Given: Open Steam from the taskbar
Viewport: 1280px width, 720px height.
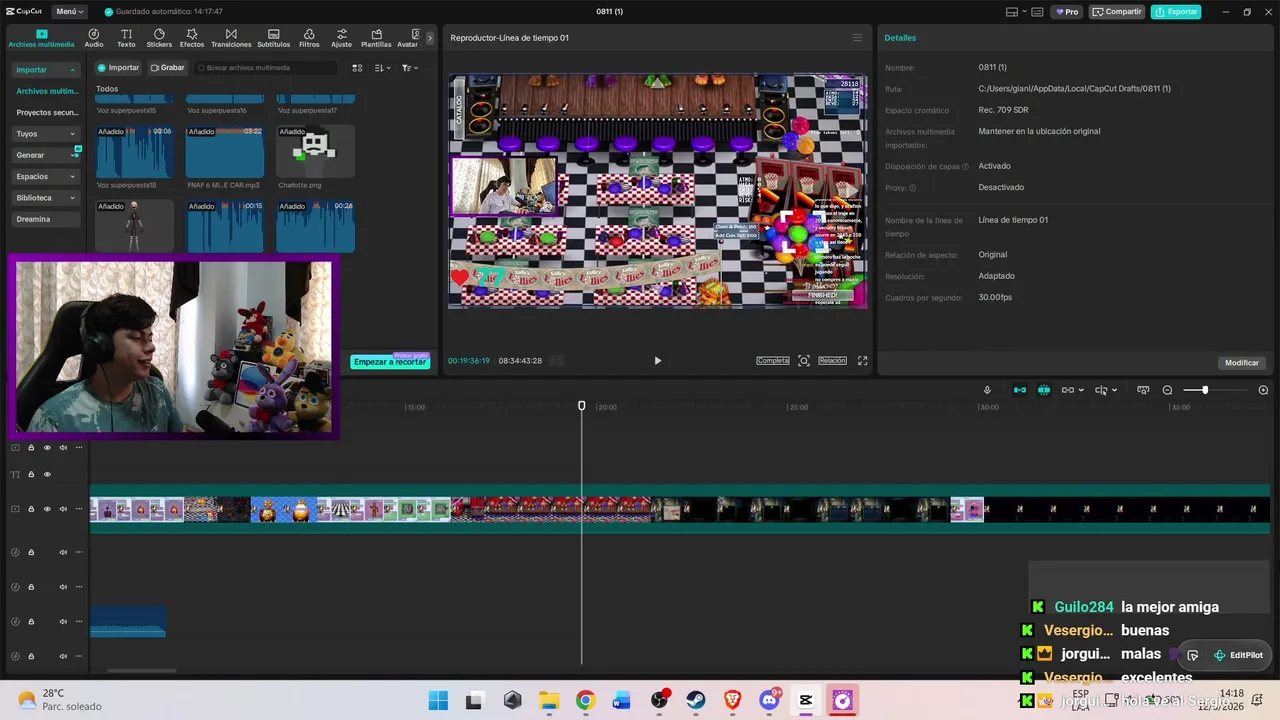Looking at the screenshot, I should 695,700.
